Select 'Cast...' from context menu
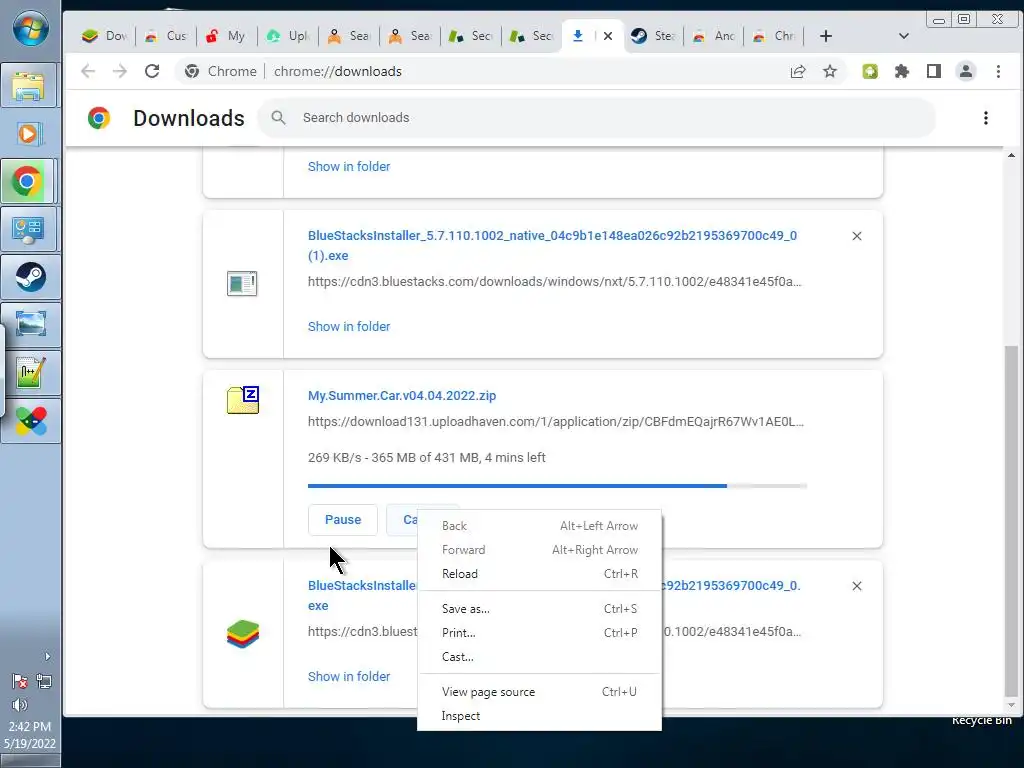This screenshot has height=768, width=1024. click(x=539, y=657)
